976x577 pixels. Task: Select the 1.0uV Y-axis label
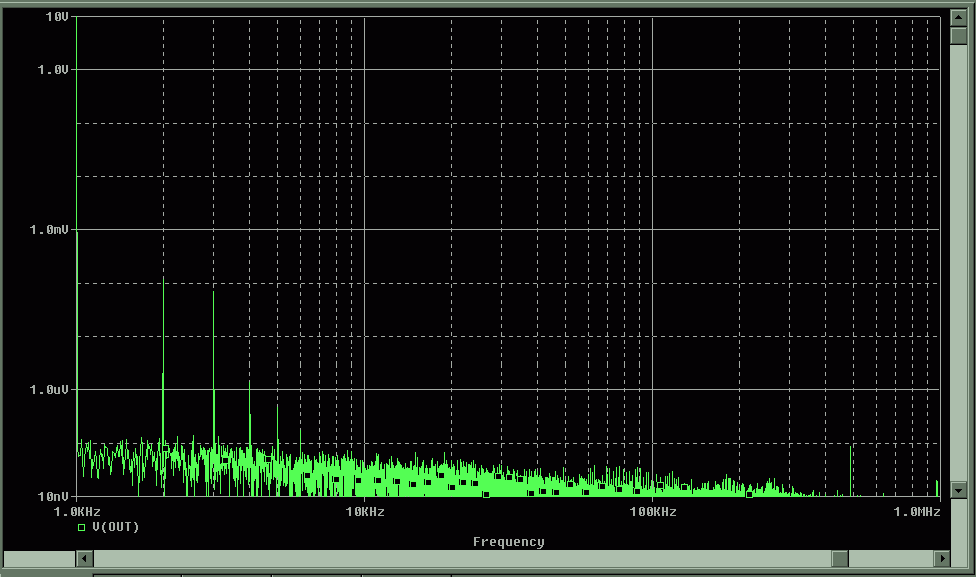tap(51, 389)
